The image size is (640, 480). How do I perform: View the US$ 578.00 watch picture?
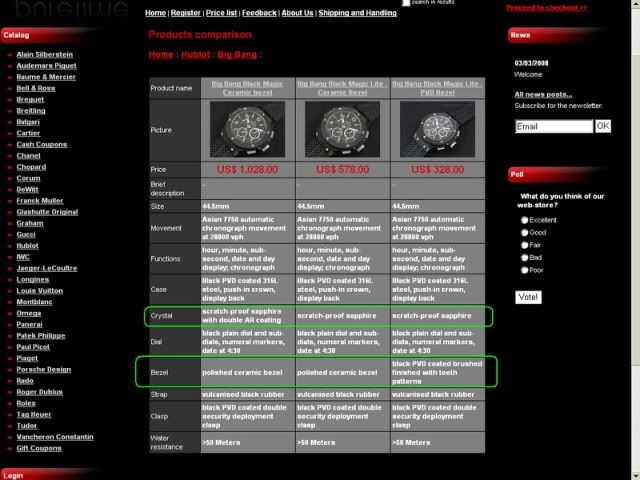(342, 129)
